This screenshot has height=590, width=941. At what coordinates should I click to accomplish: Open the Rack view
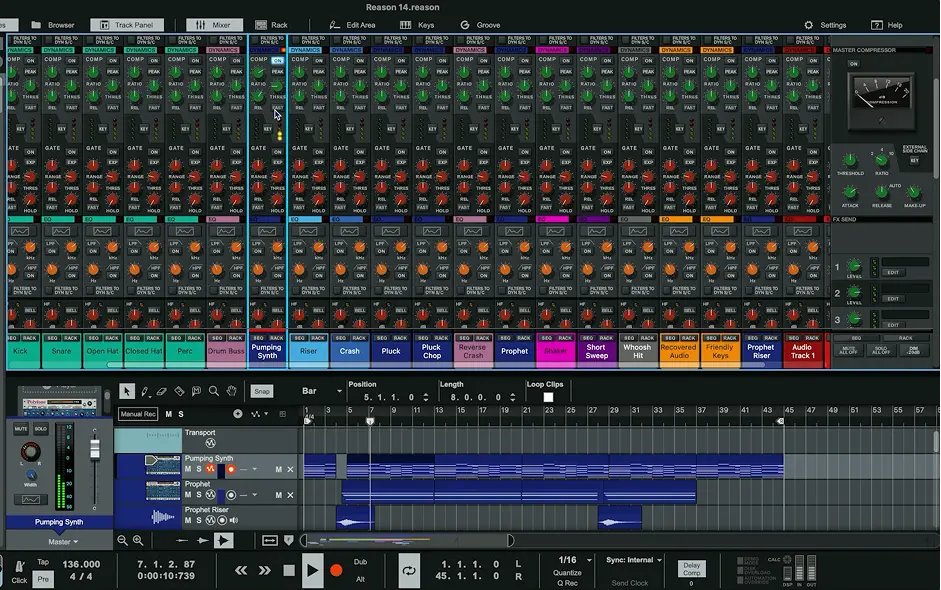coord(271,25)
